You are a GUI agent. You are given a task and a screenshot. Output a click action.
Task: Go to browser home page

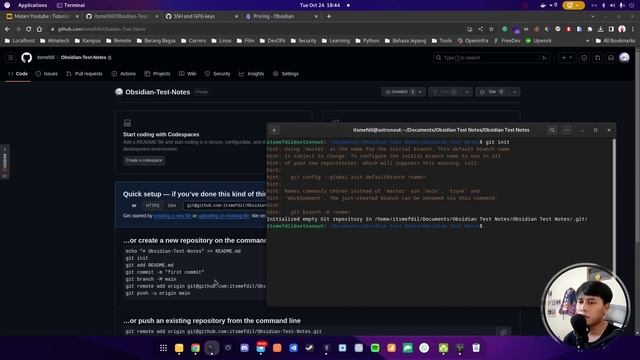click(39, 29)
